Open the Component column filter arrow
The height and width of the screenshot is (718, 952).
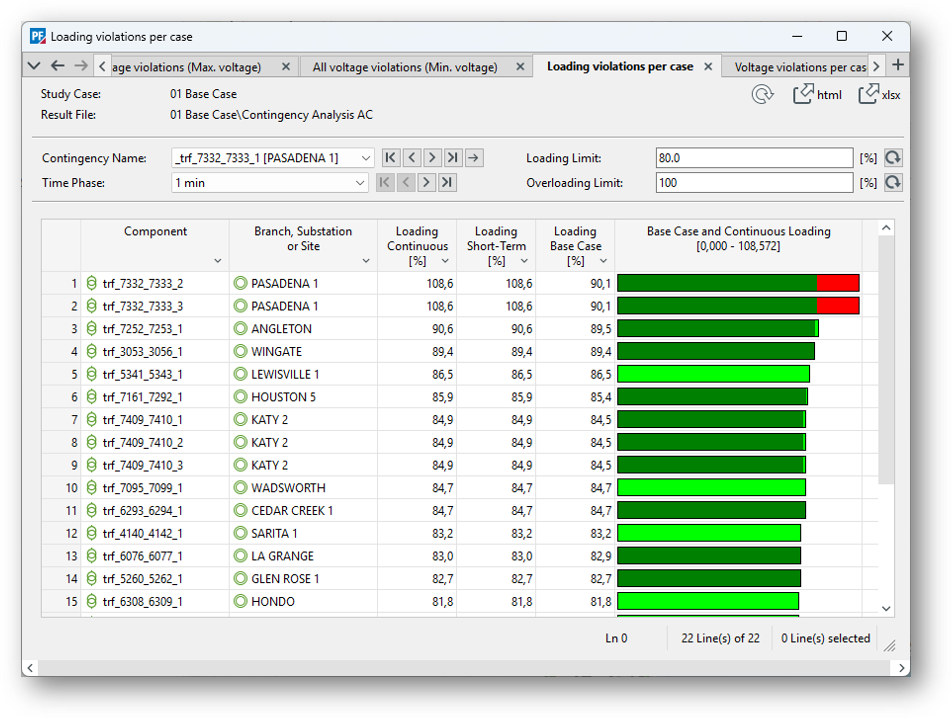tap(218, 261)
